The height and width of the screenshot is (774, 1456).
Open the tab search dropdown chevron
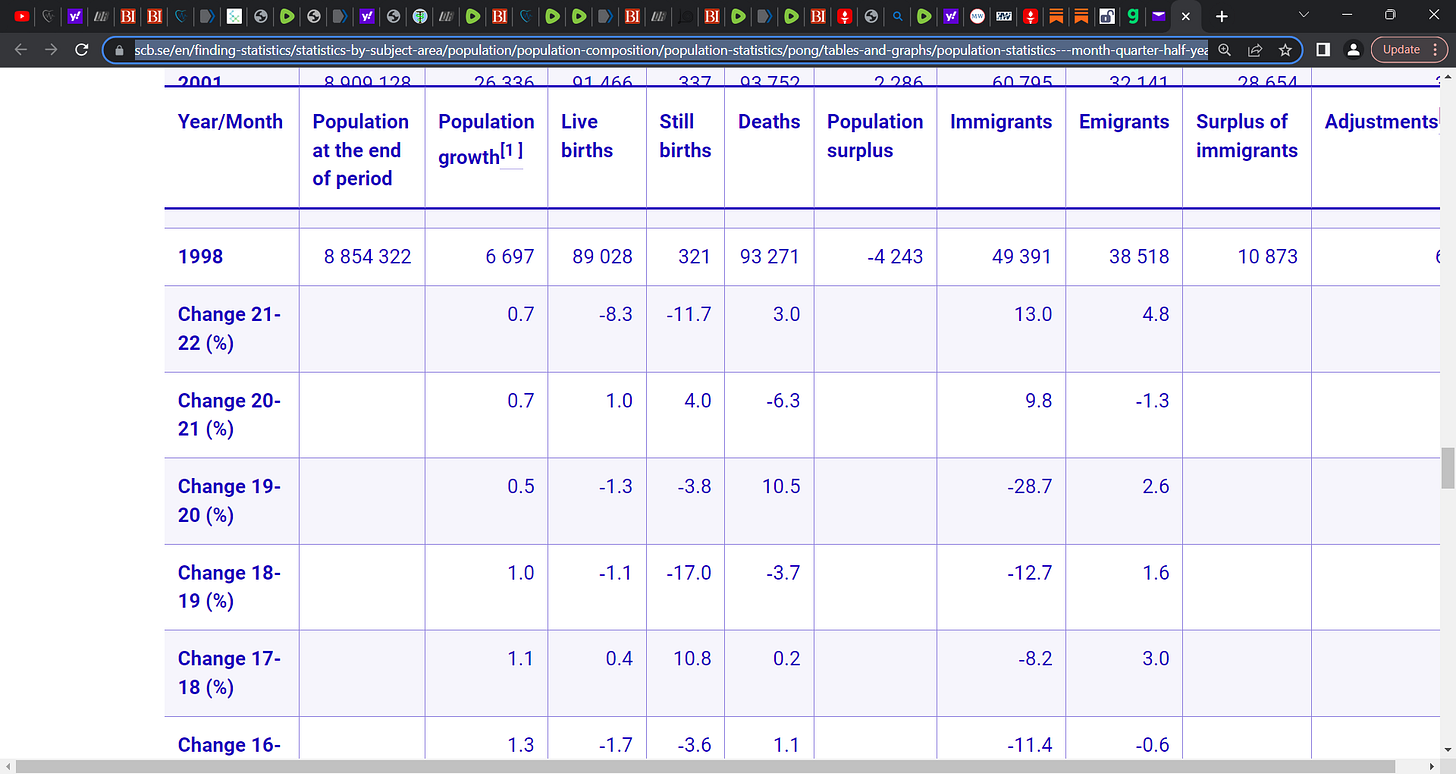click(x=1303, y=15)
